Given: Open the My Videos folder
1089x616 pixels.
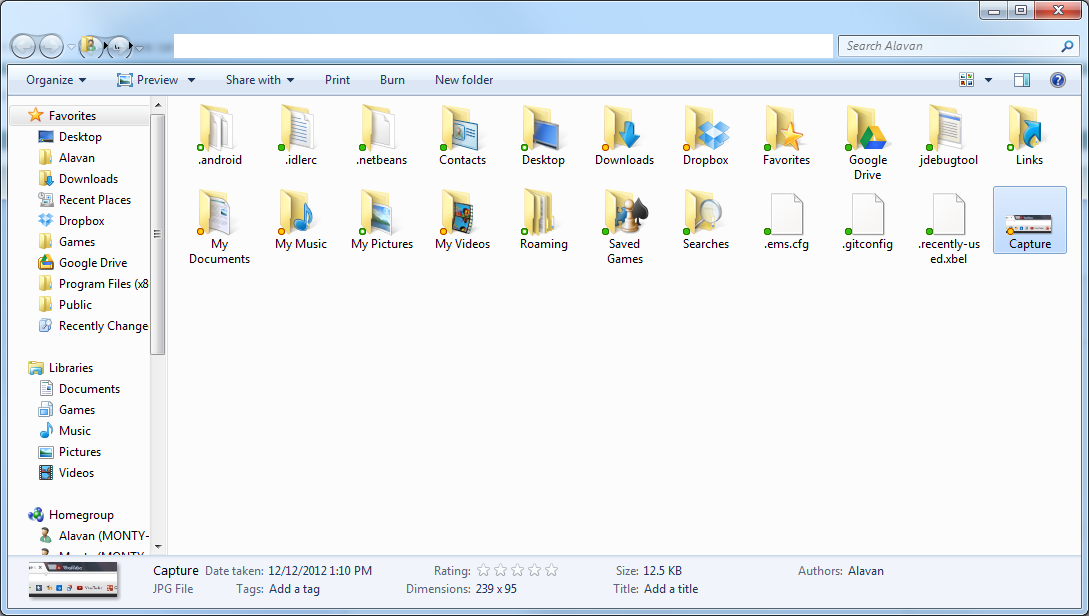Looking at the screenshot, I should coord(463,220).
